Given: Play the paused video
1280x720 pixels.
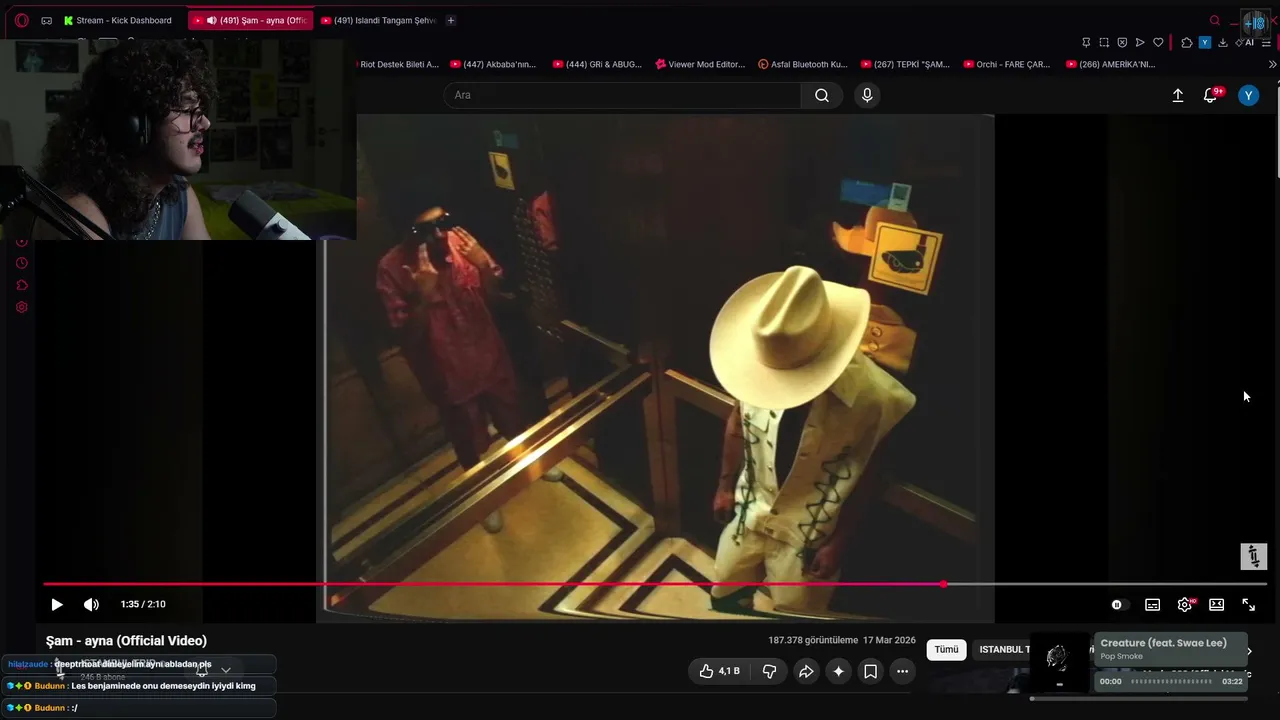Looking at the screenshot, I should tap(57, 604).
